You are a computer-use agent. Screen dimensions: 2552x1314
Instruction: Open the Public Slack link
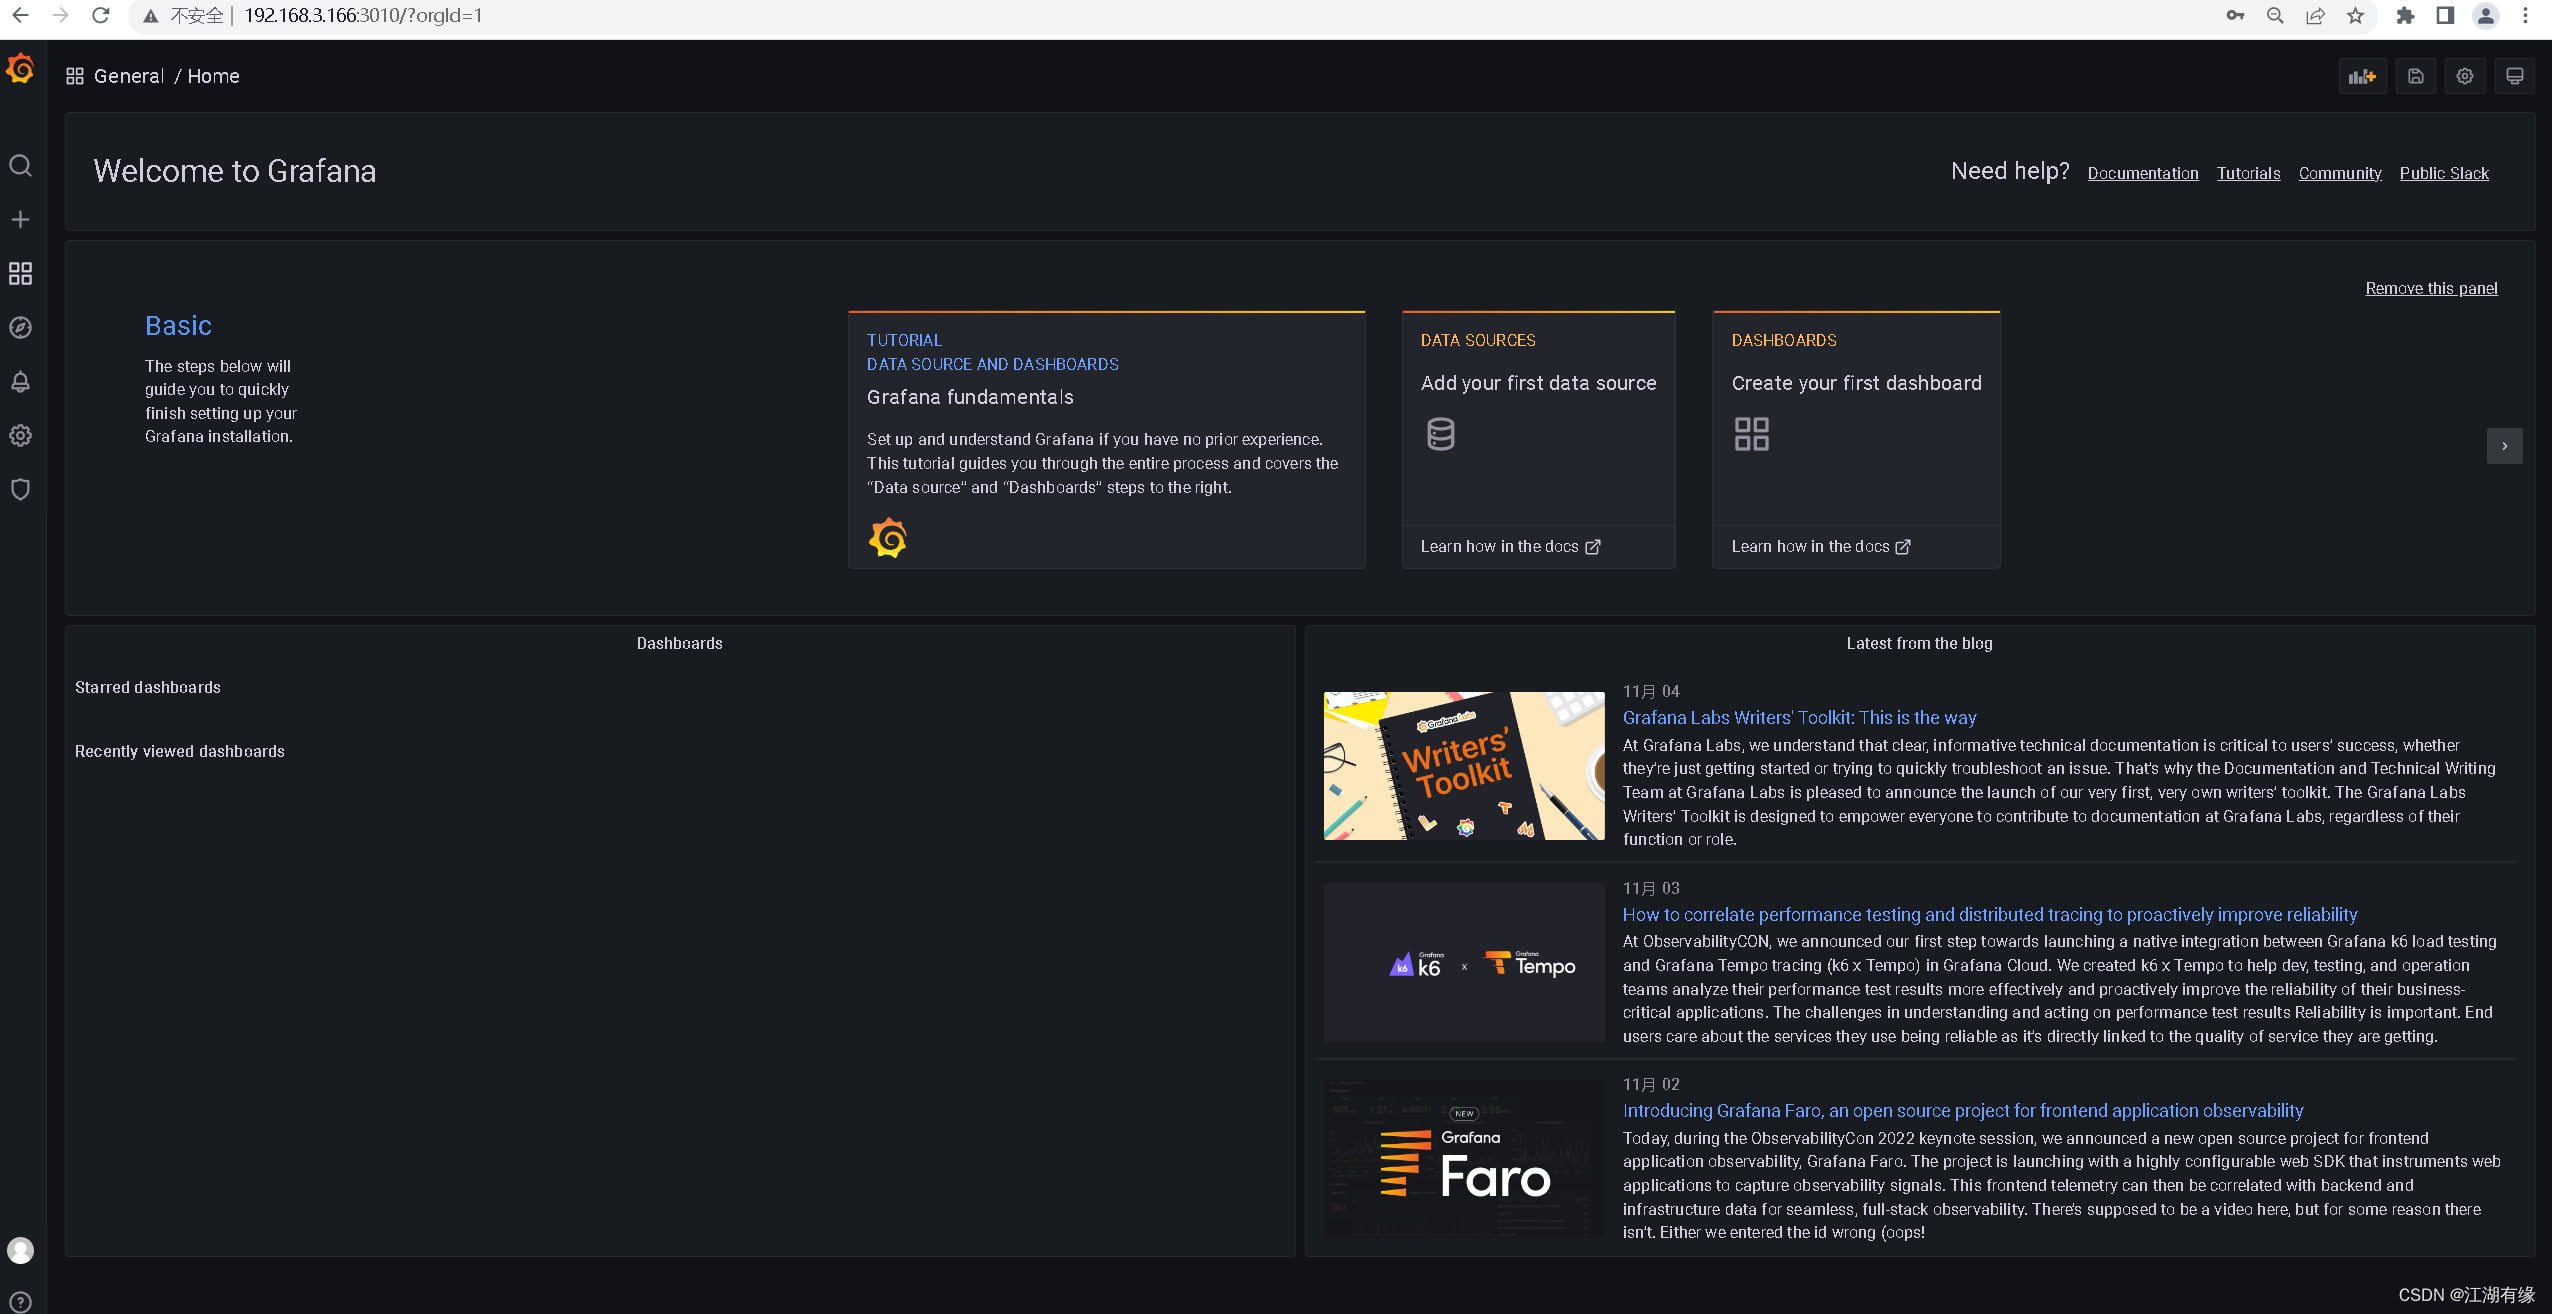[2444, 173]
